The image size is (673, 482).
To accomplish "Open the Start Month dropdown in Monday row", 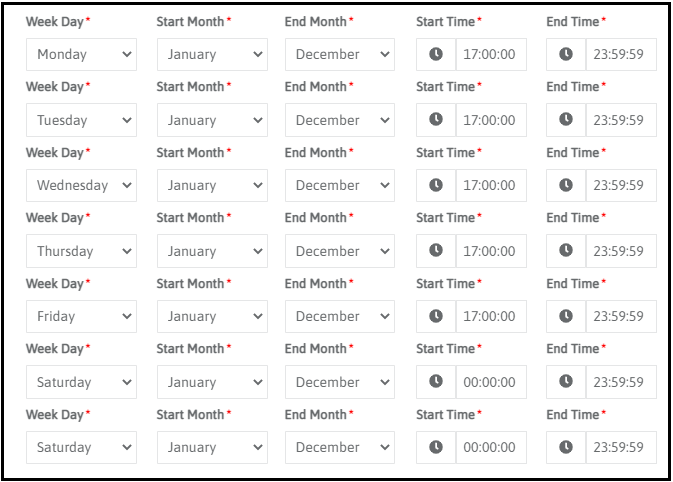I will pos(212,54).
